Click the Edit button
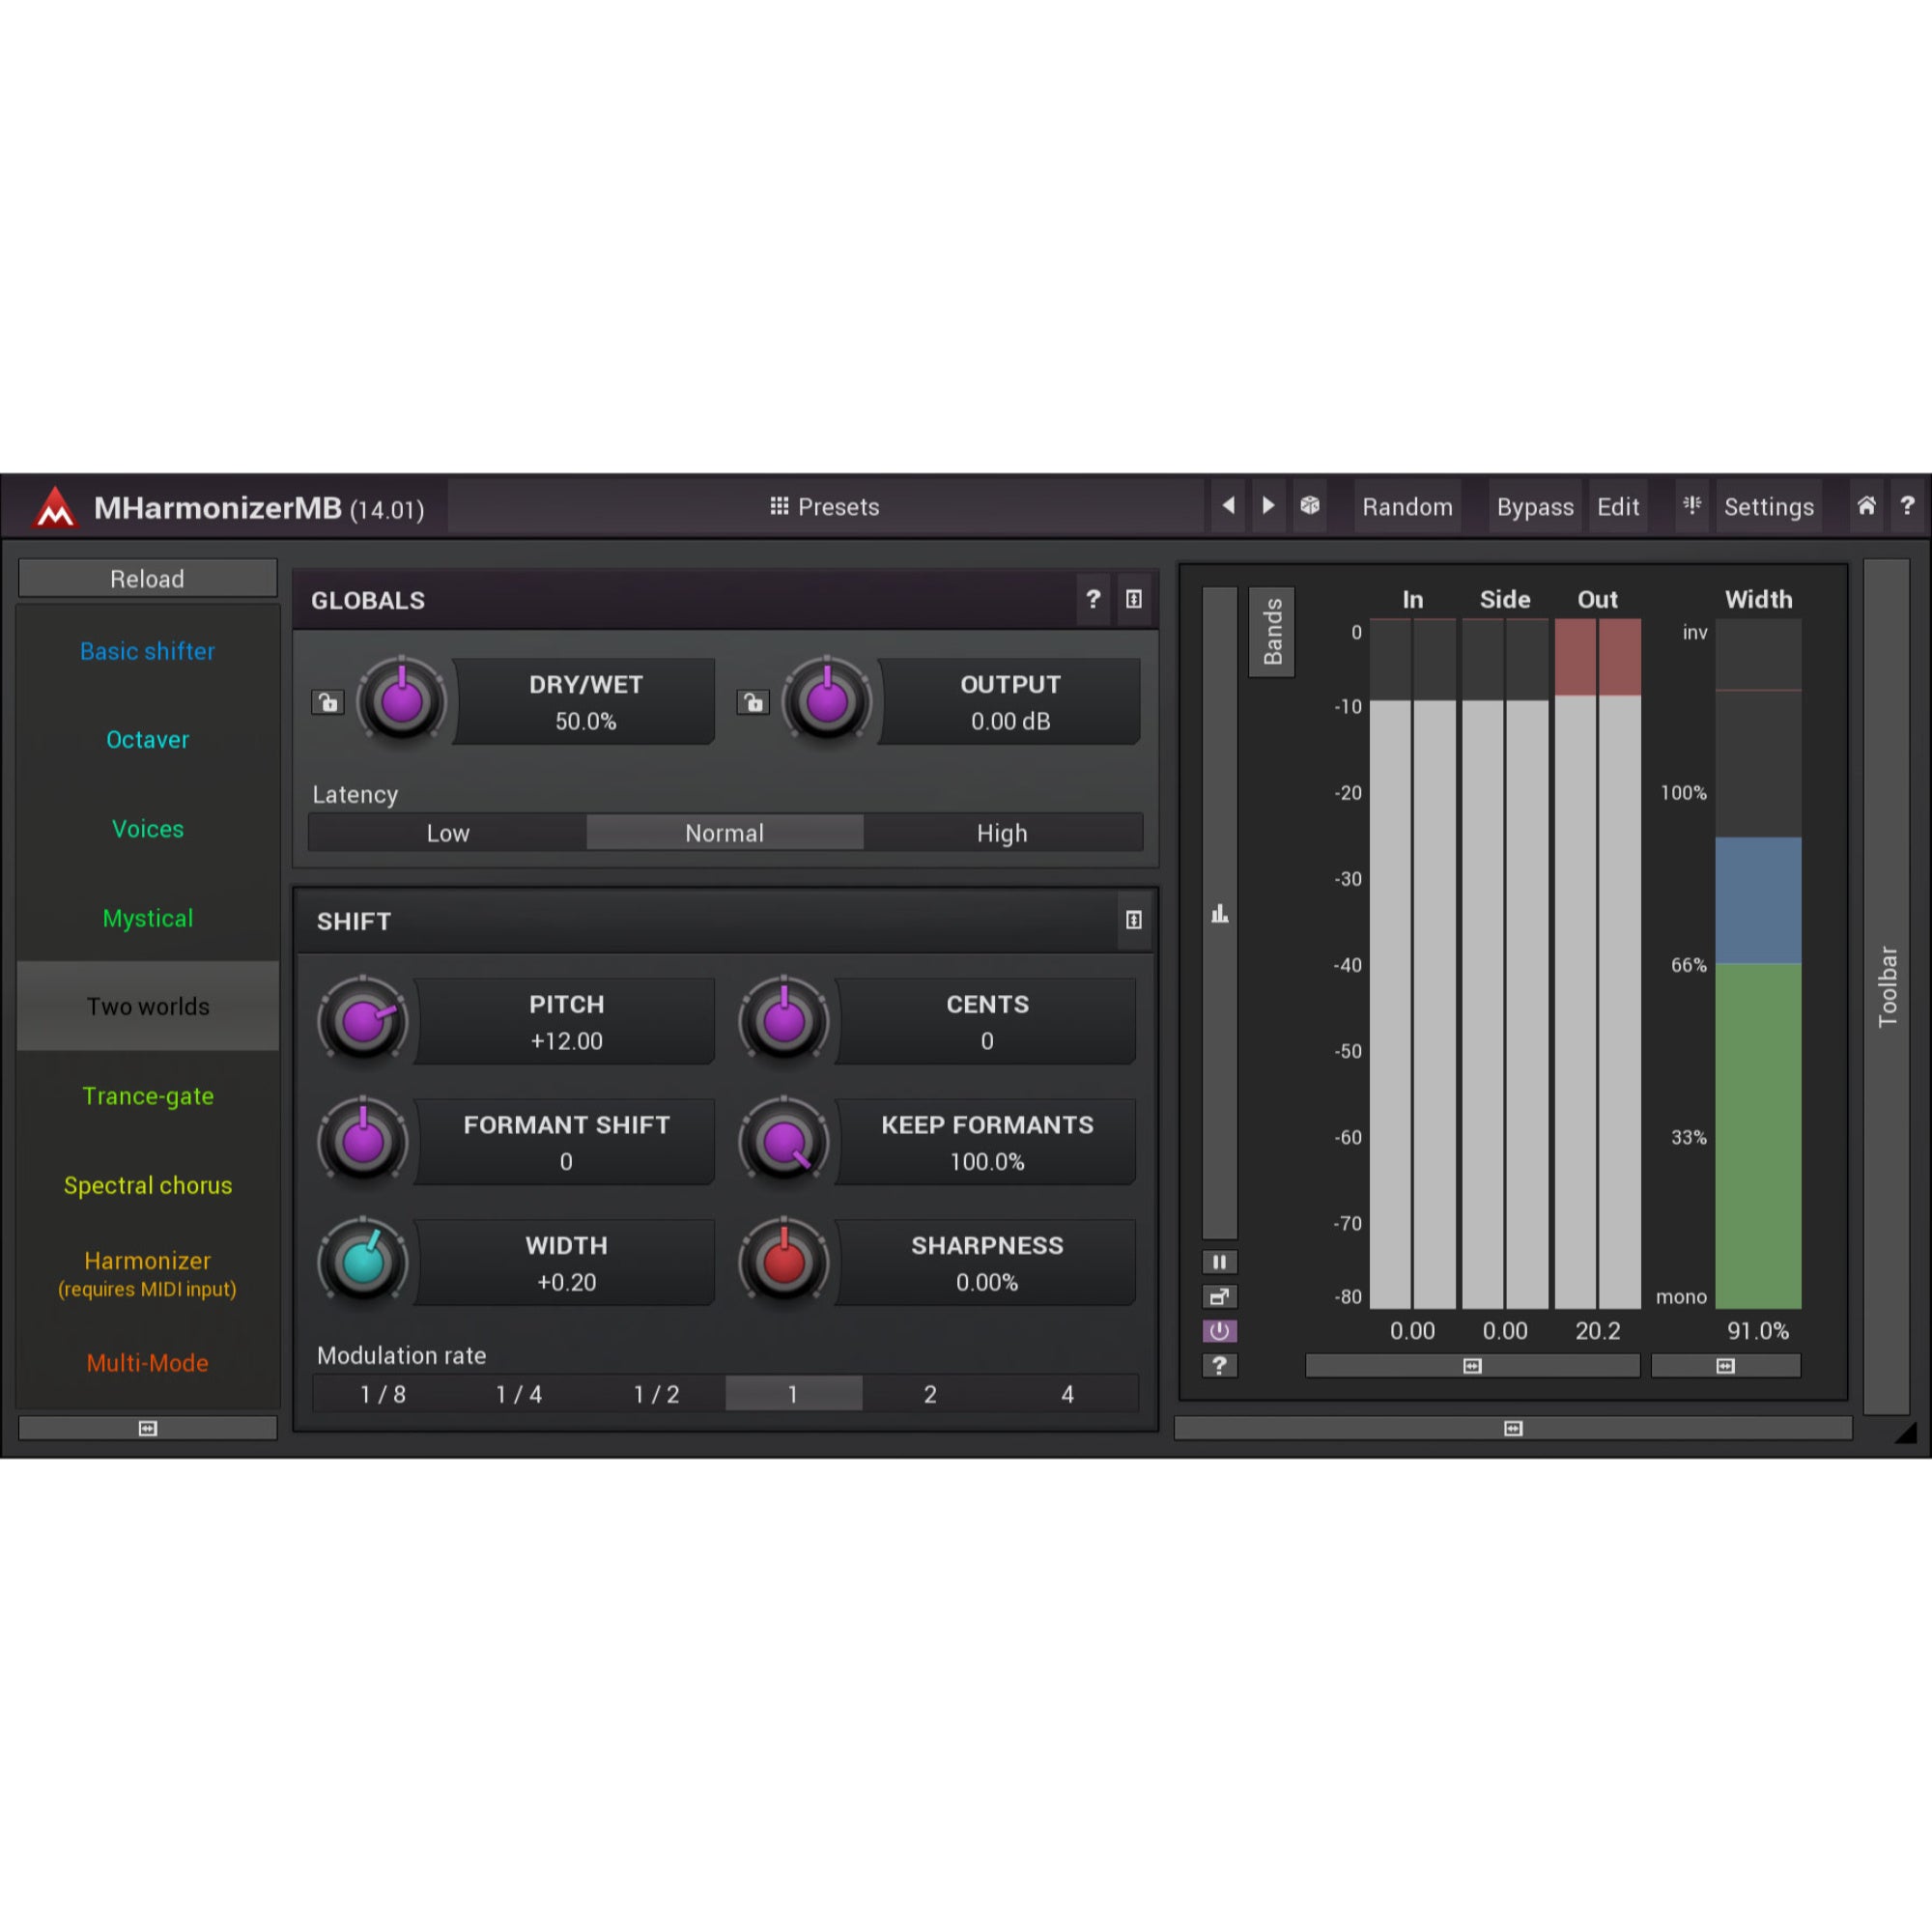Screen dimensions: 1932x1932 1618,507
